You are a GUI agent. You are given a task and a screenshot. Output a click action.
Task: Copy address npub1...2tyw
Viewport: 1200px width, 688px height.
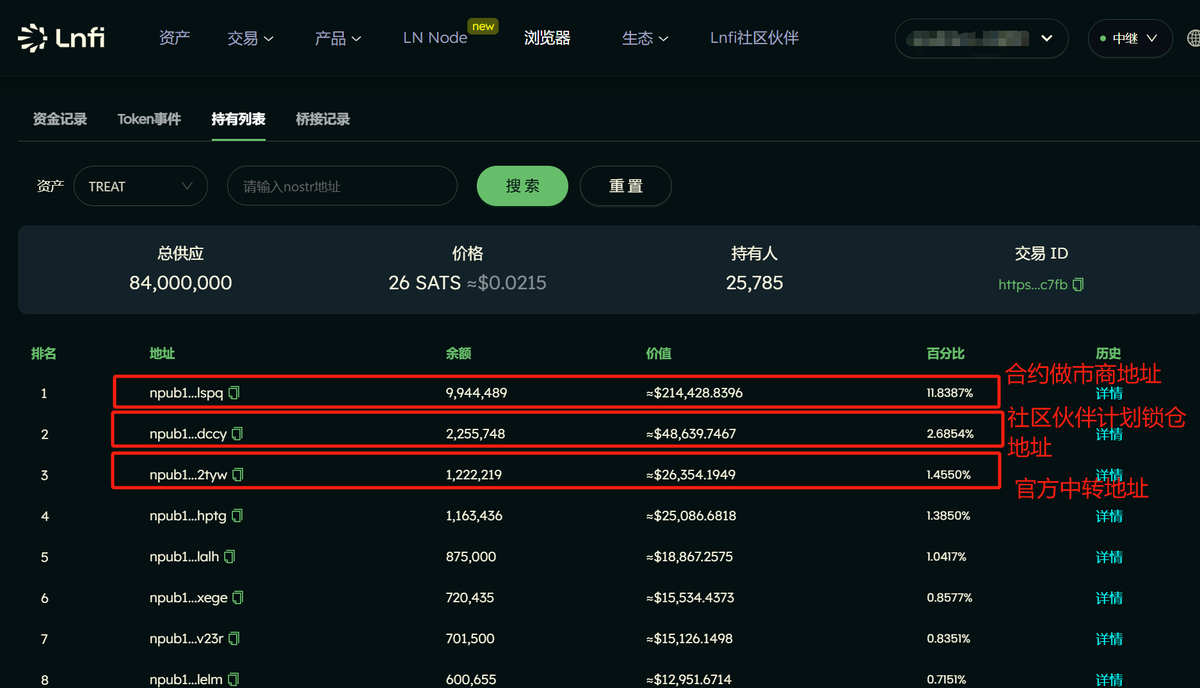[238, 475]
